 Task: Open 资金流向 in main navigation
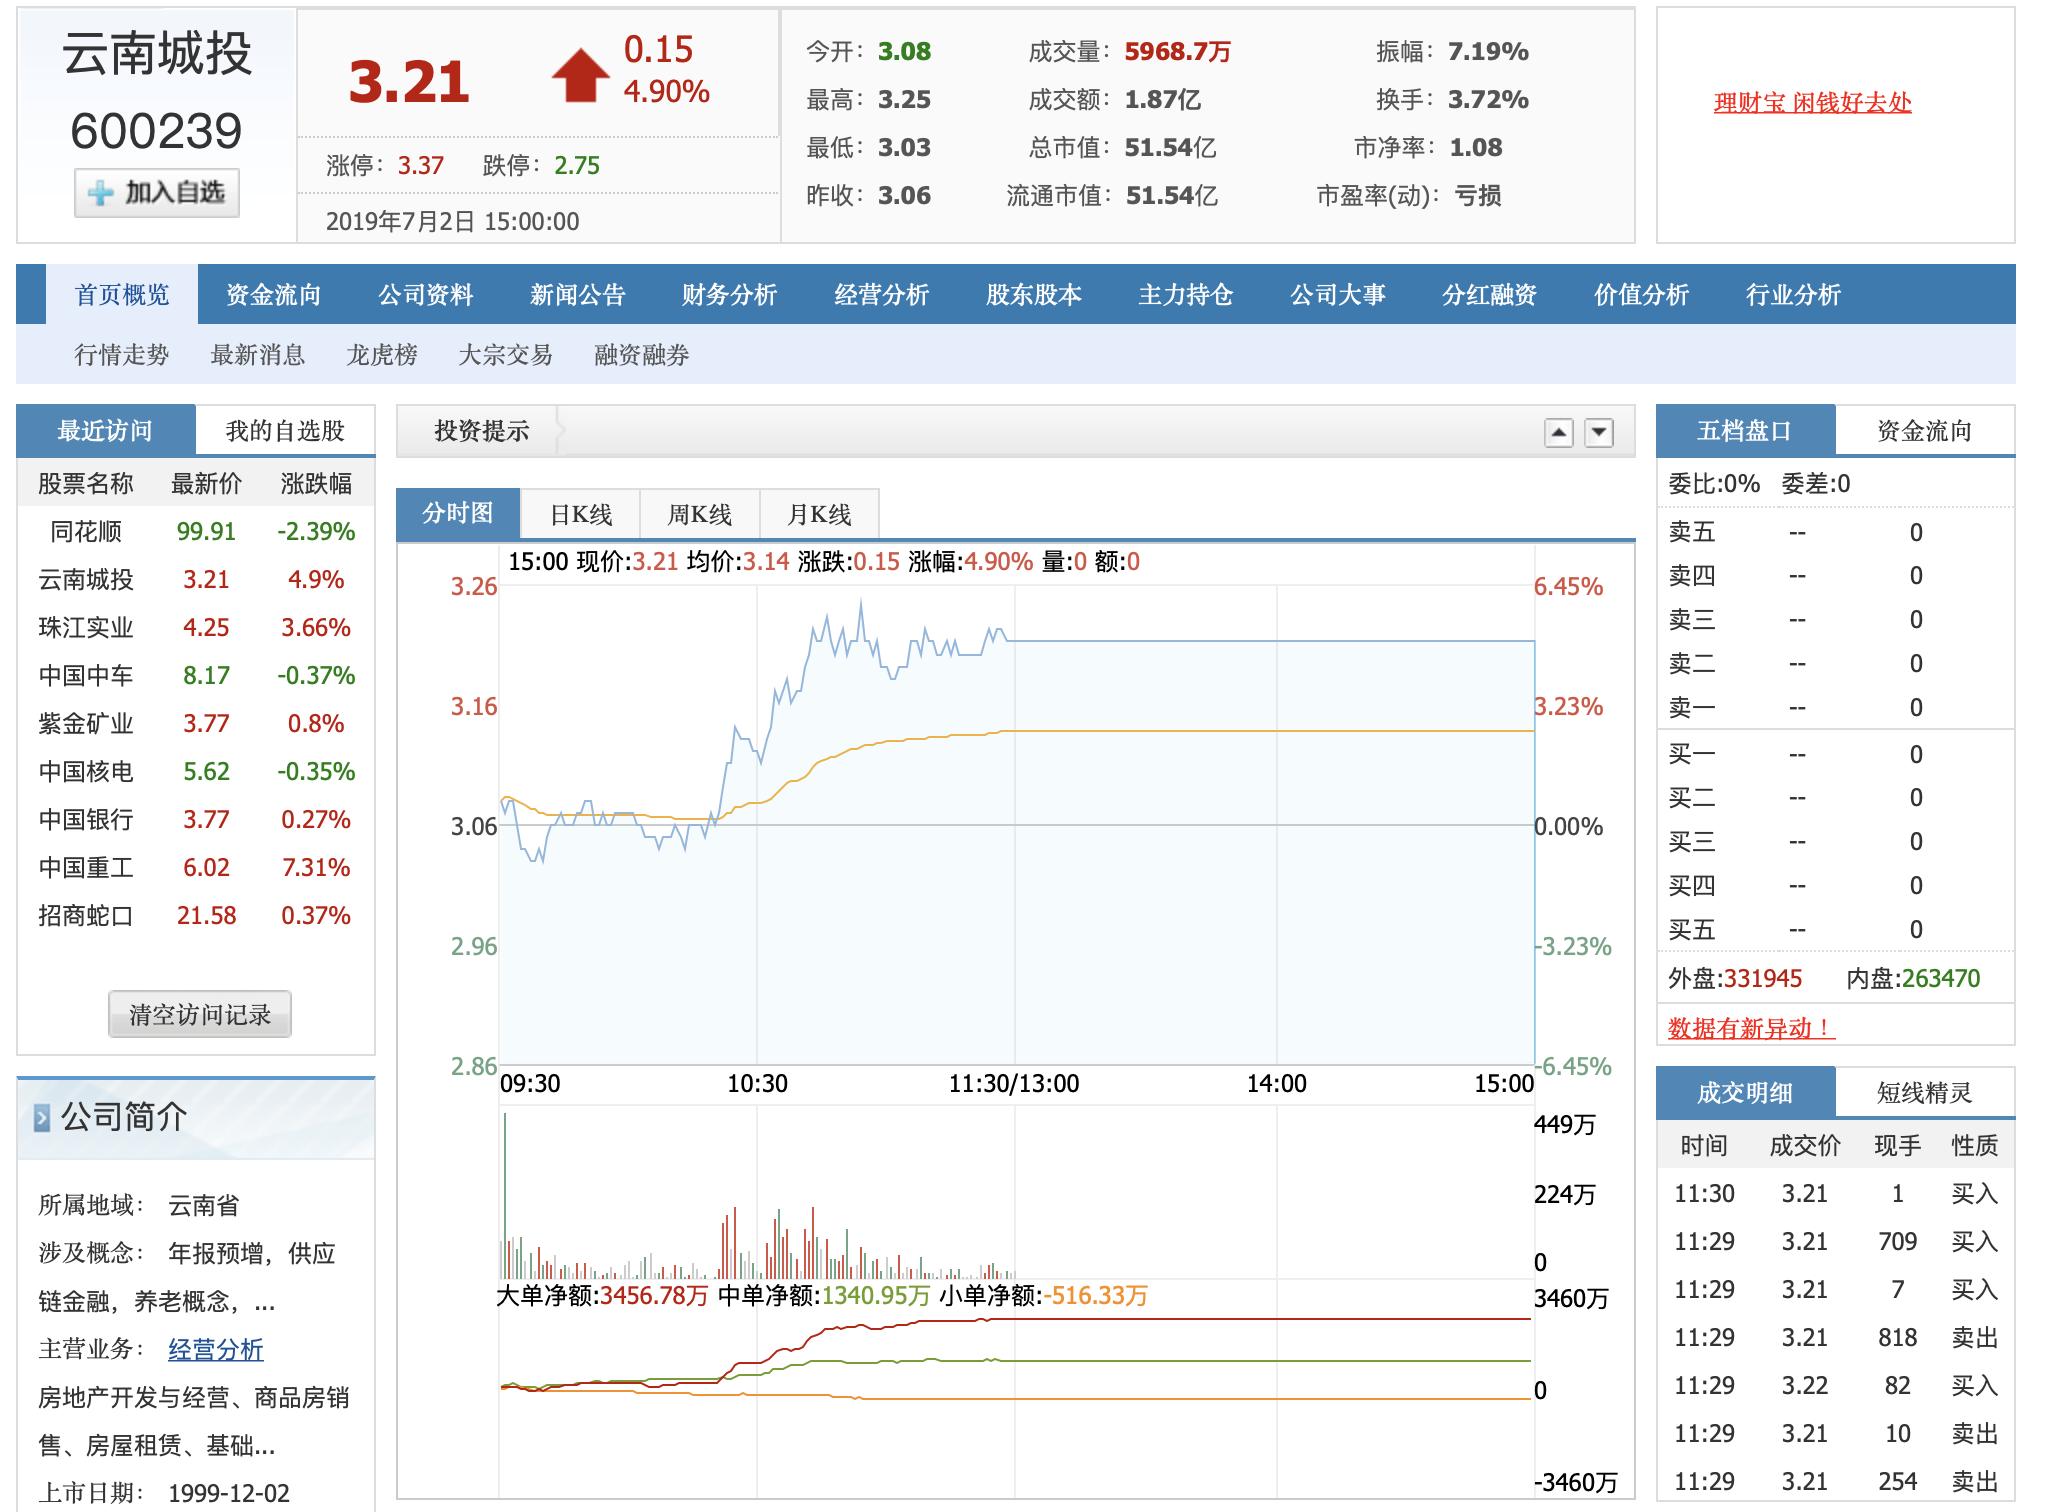273,295
